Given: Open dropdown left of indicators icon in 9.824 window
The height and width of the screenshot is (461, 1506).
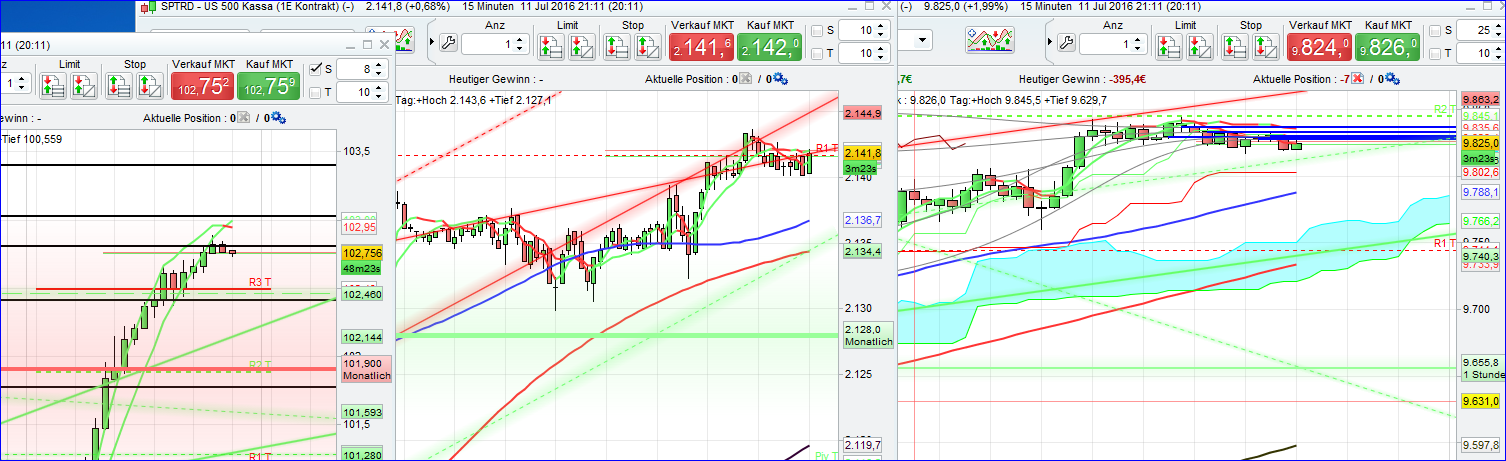Looking at the screenshot, I should coord(921,41).
